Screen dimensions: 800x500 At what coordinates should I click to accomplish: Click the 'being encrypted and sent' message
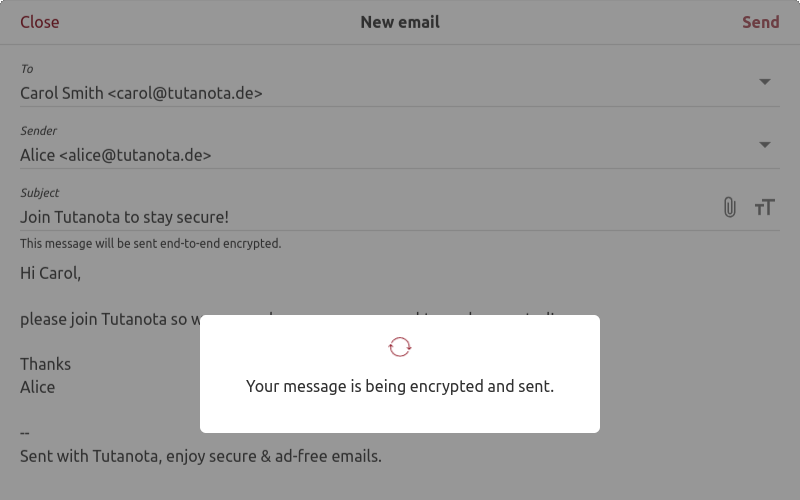(x=400, y=386)
